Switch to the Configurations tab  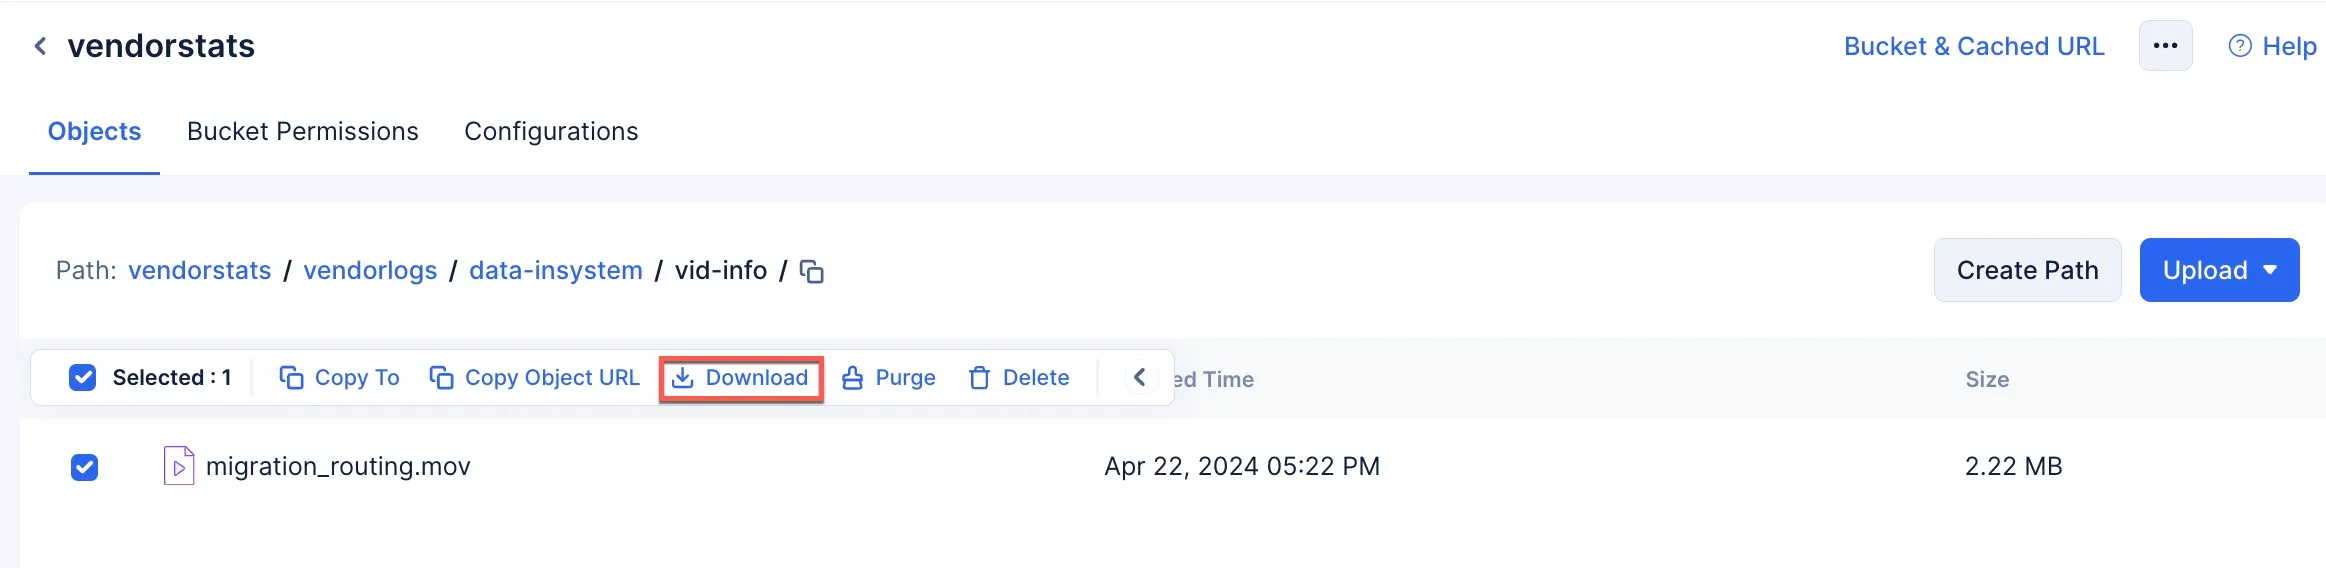(x=551, y=131)
